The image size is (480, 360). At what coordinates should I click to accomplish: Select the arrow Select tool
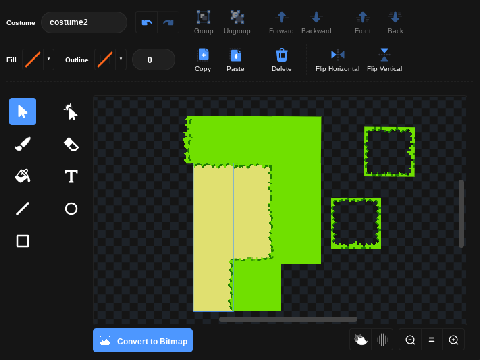point(22,111)
